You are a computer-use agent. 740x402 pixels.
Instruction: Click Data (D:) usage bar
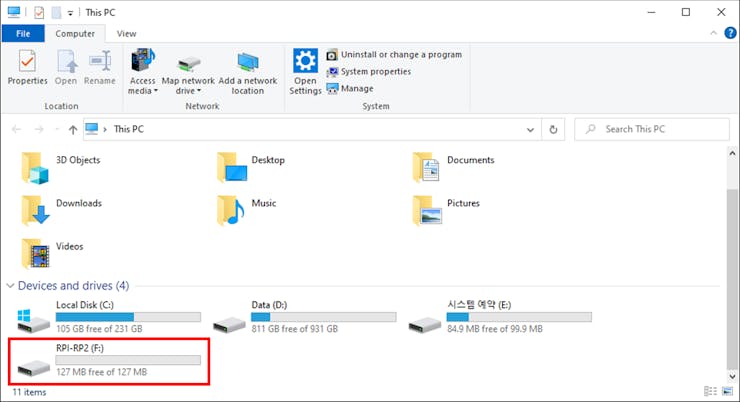[x=324, y=317]
